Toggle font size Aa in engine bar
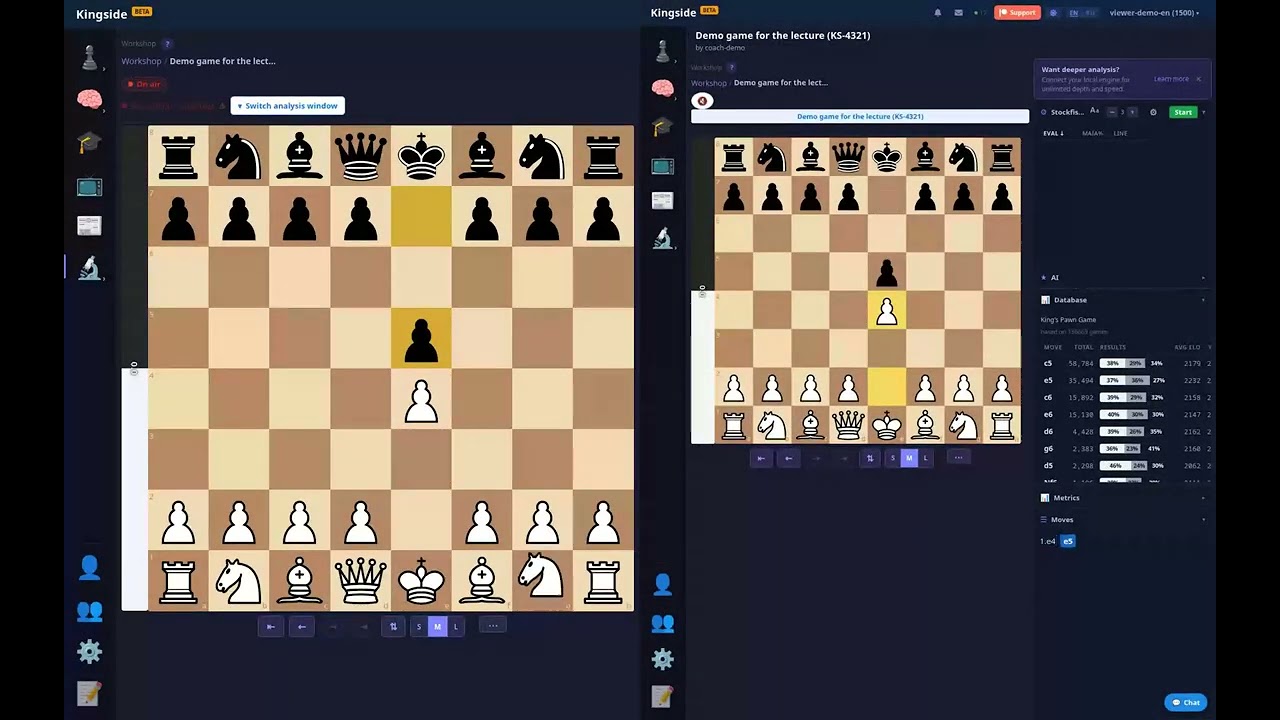 click(1094, 111)
